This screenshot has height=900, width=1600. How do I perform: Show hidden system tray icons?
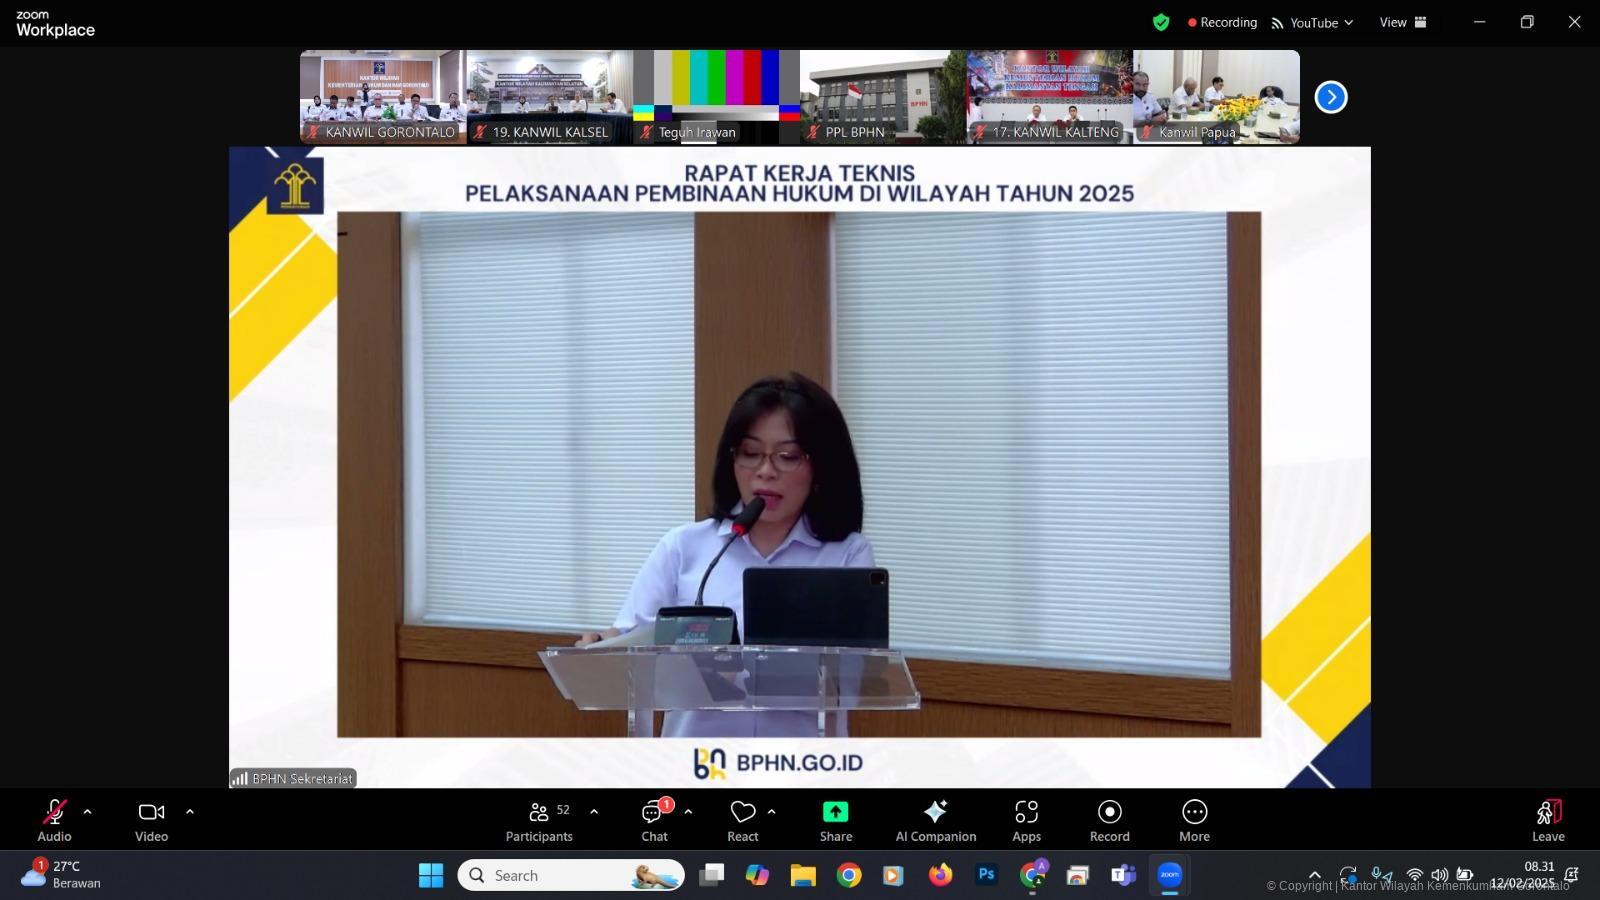(1315, 875)
